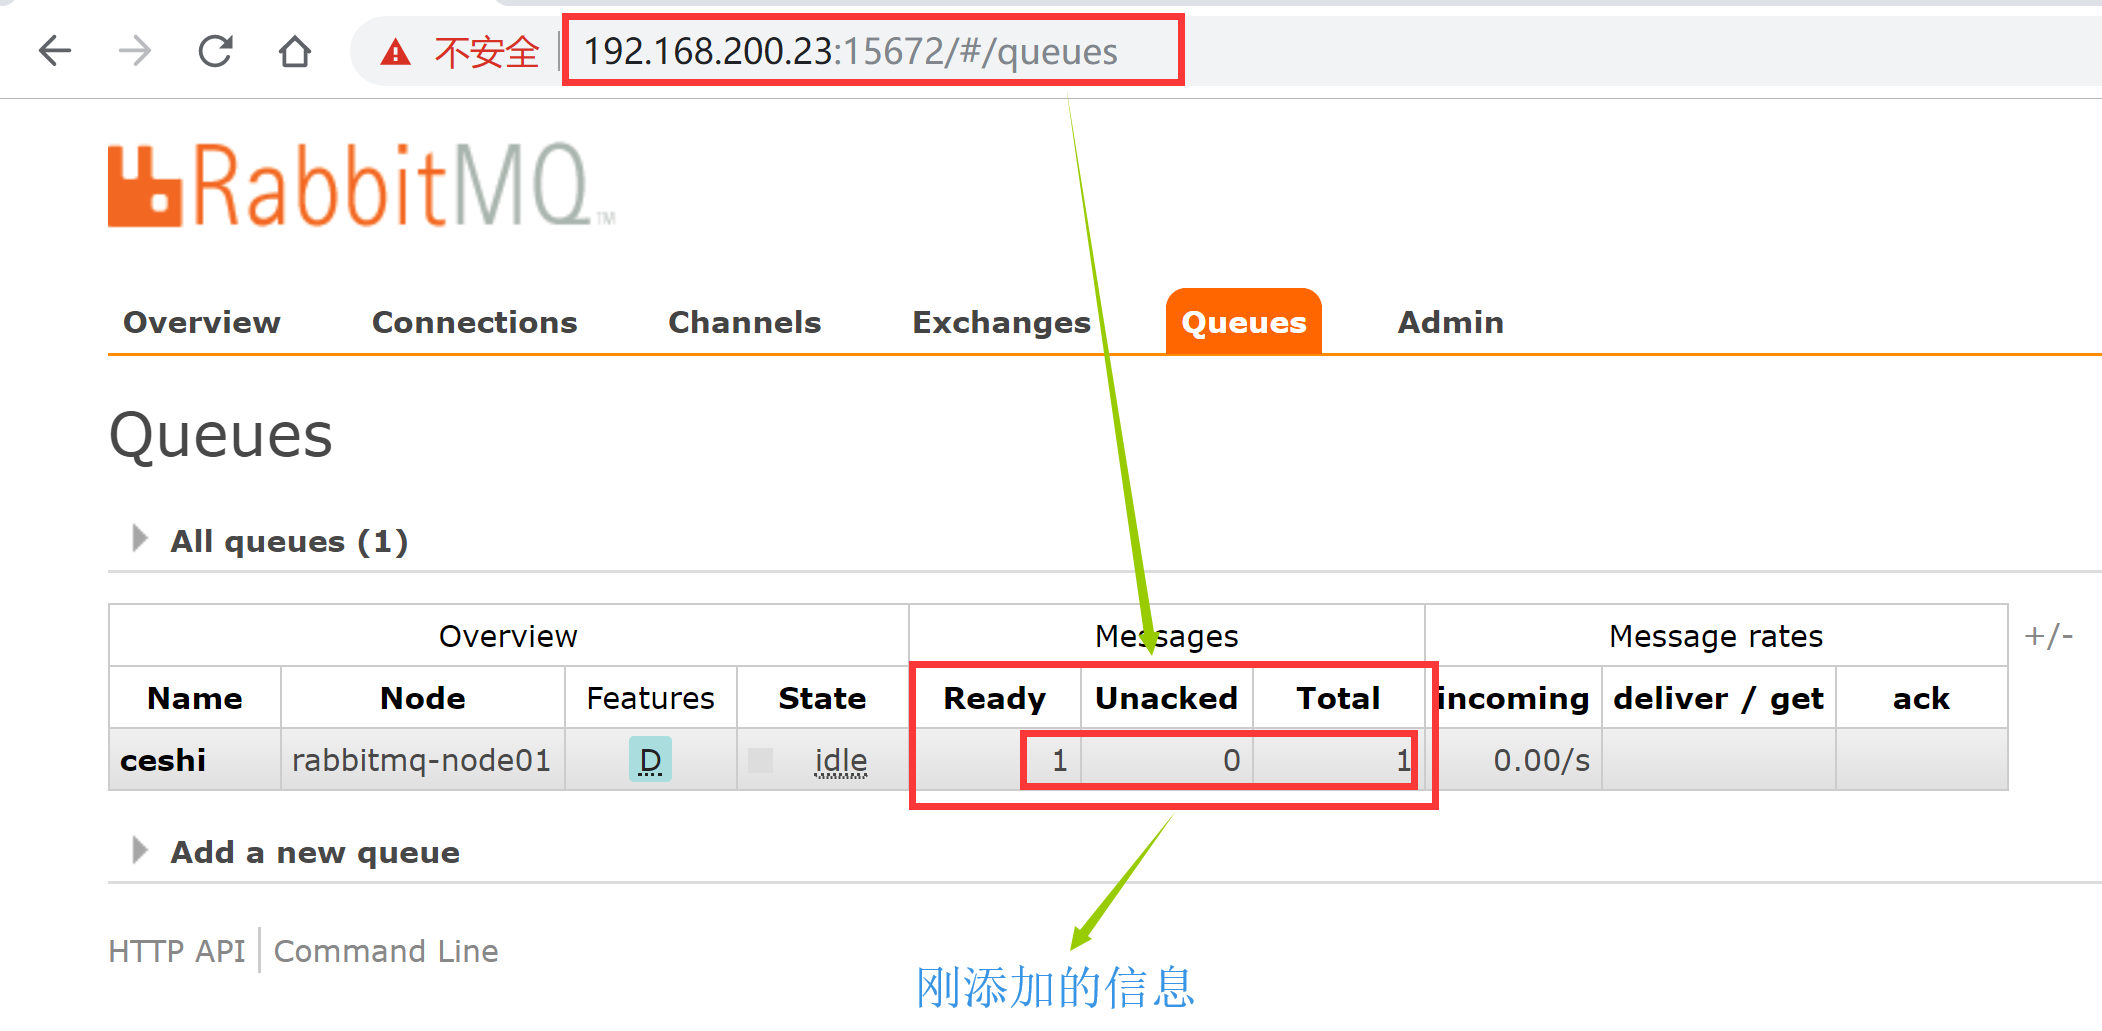2102x1031 pixels.
Task: Go back with the browser back arrow
Action: pyautogui.click(x=55, y=50)
